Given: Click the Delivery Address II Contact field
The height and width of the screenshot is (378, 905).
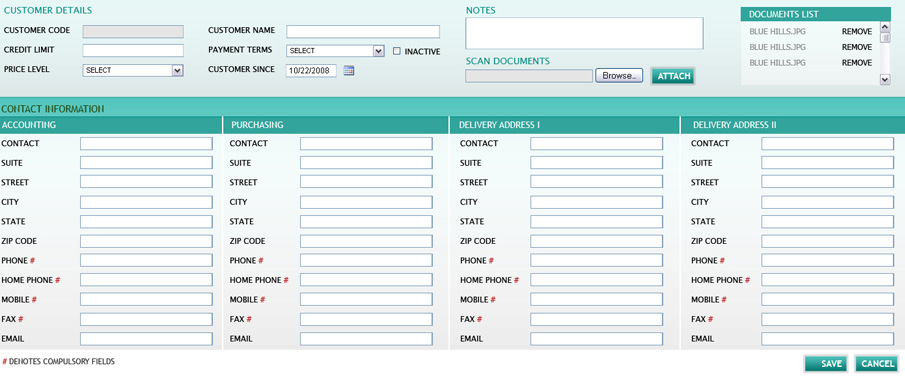Looking at the screenshot, I should click(x=827, y=144).
